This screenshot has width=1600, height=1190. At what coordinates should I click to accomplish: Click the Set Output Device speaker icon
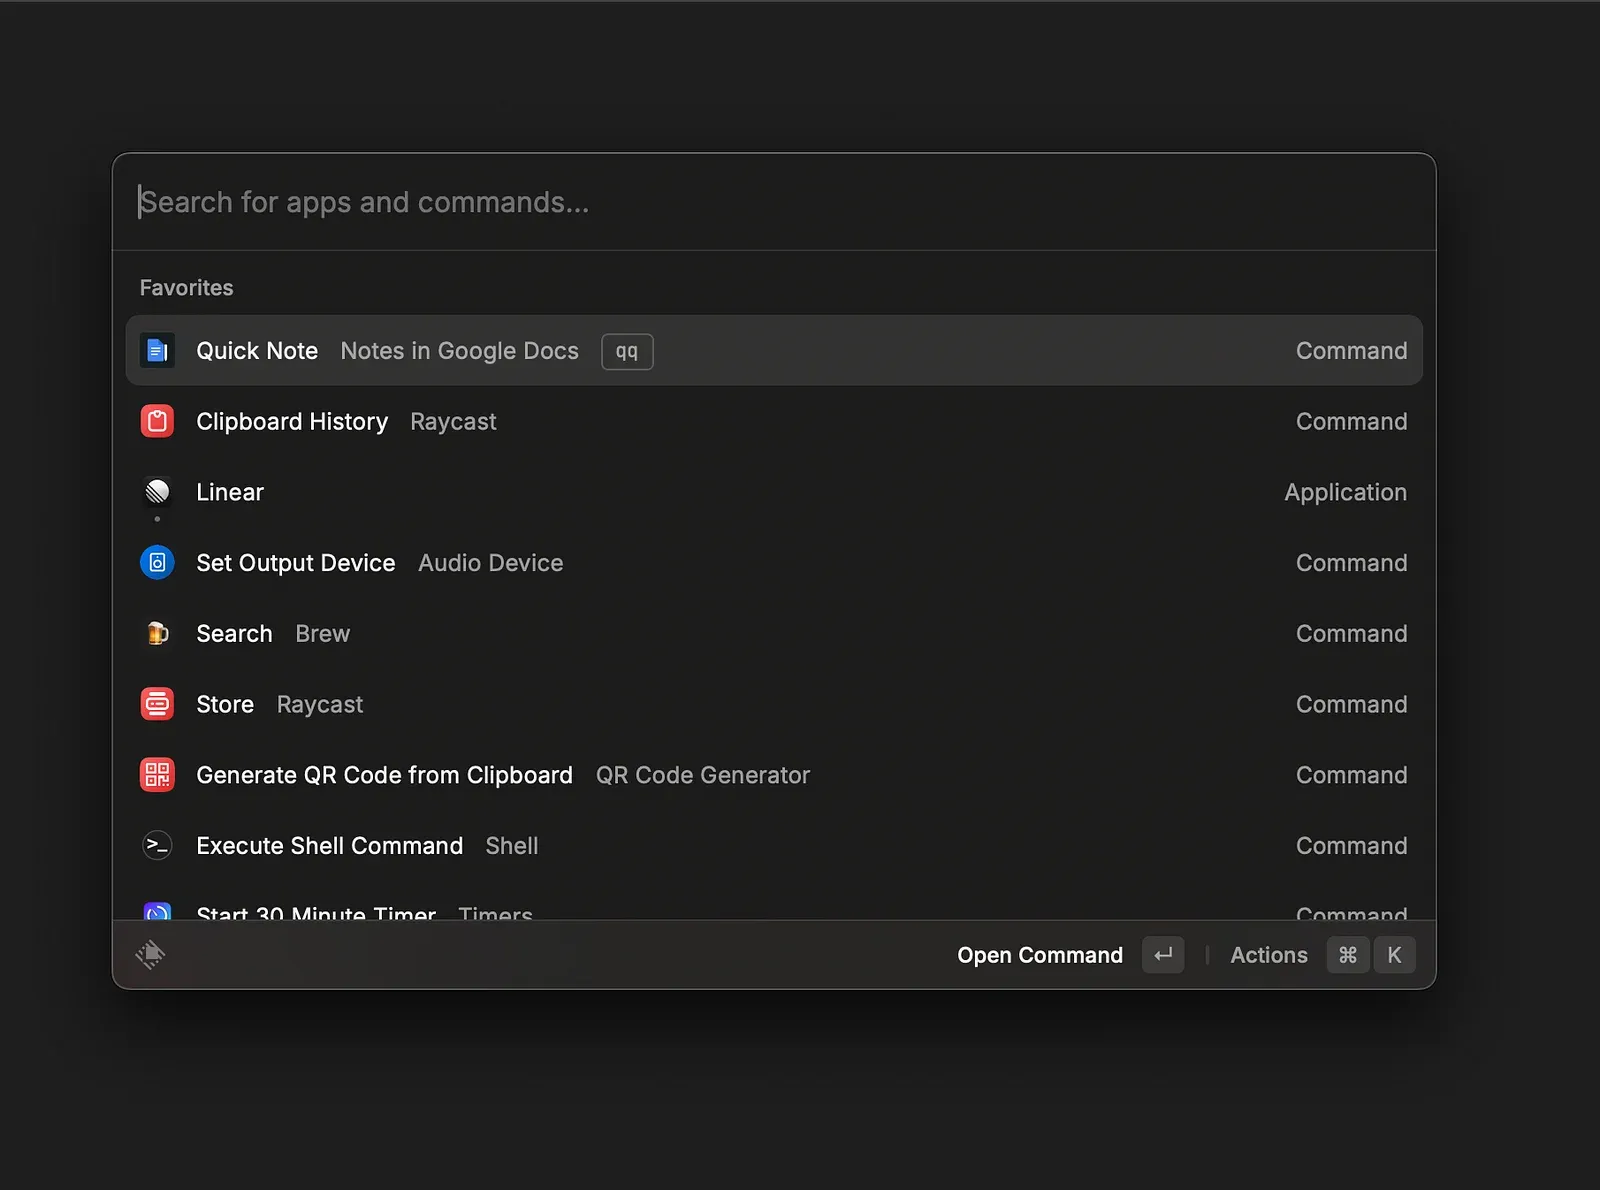[157, 563]
